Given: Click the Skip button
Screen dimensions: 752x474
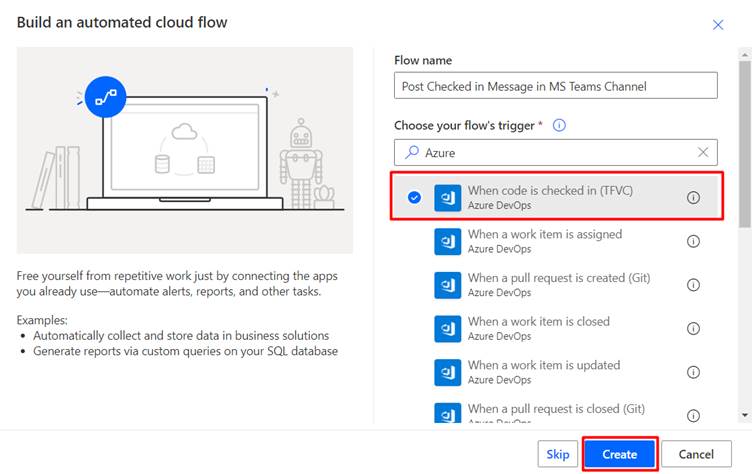Looking at the screenshot, I should click(558, 454).
